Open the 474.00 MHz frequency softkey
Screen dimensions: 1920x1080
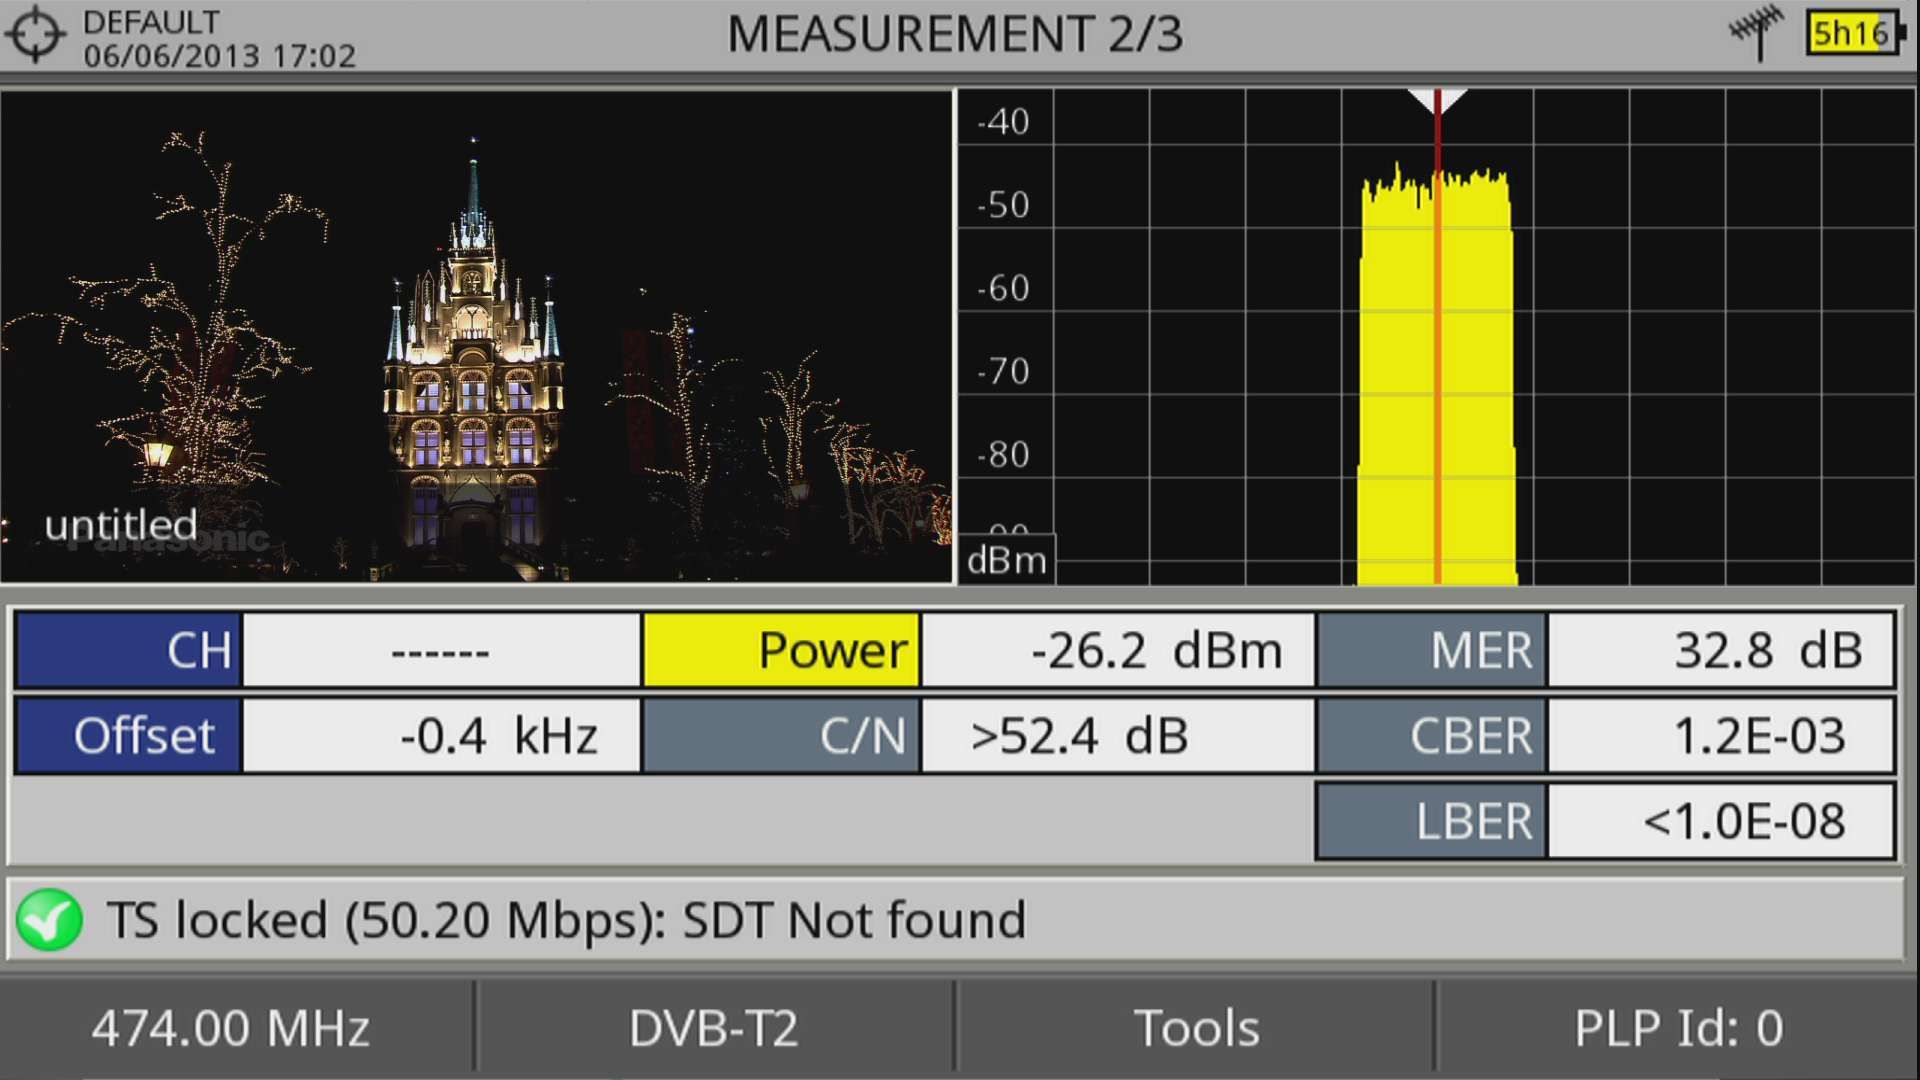(x=231, y=1028)
